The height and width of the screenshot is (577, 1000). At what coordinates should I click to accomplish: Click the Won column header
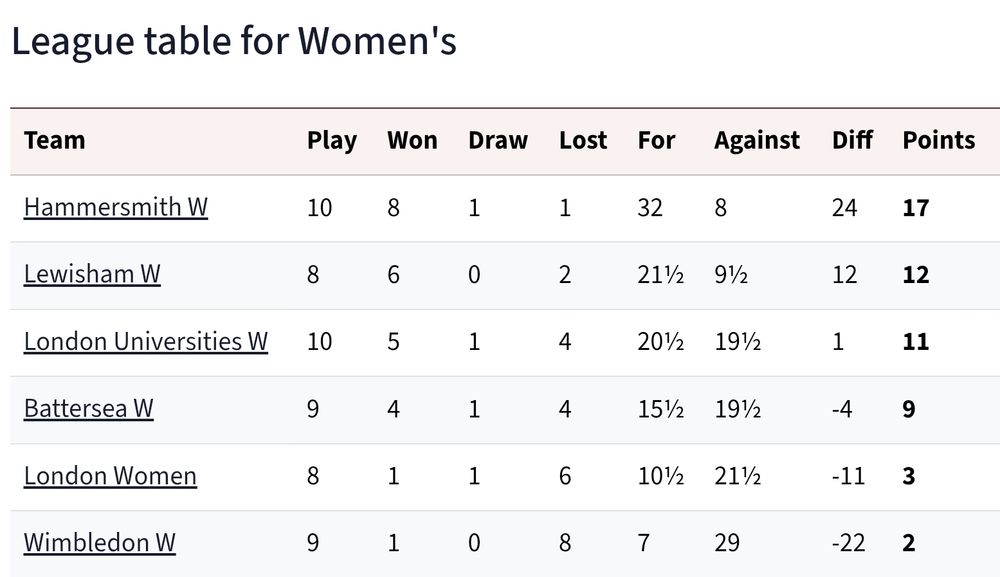click(x=413, y=140)
